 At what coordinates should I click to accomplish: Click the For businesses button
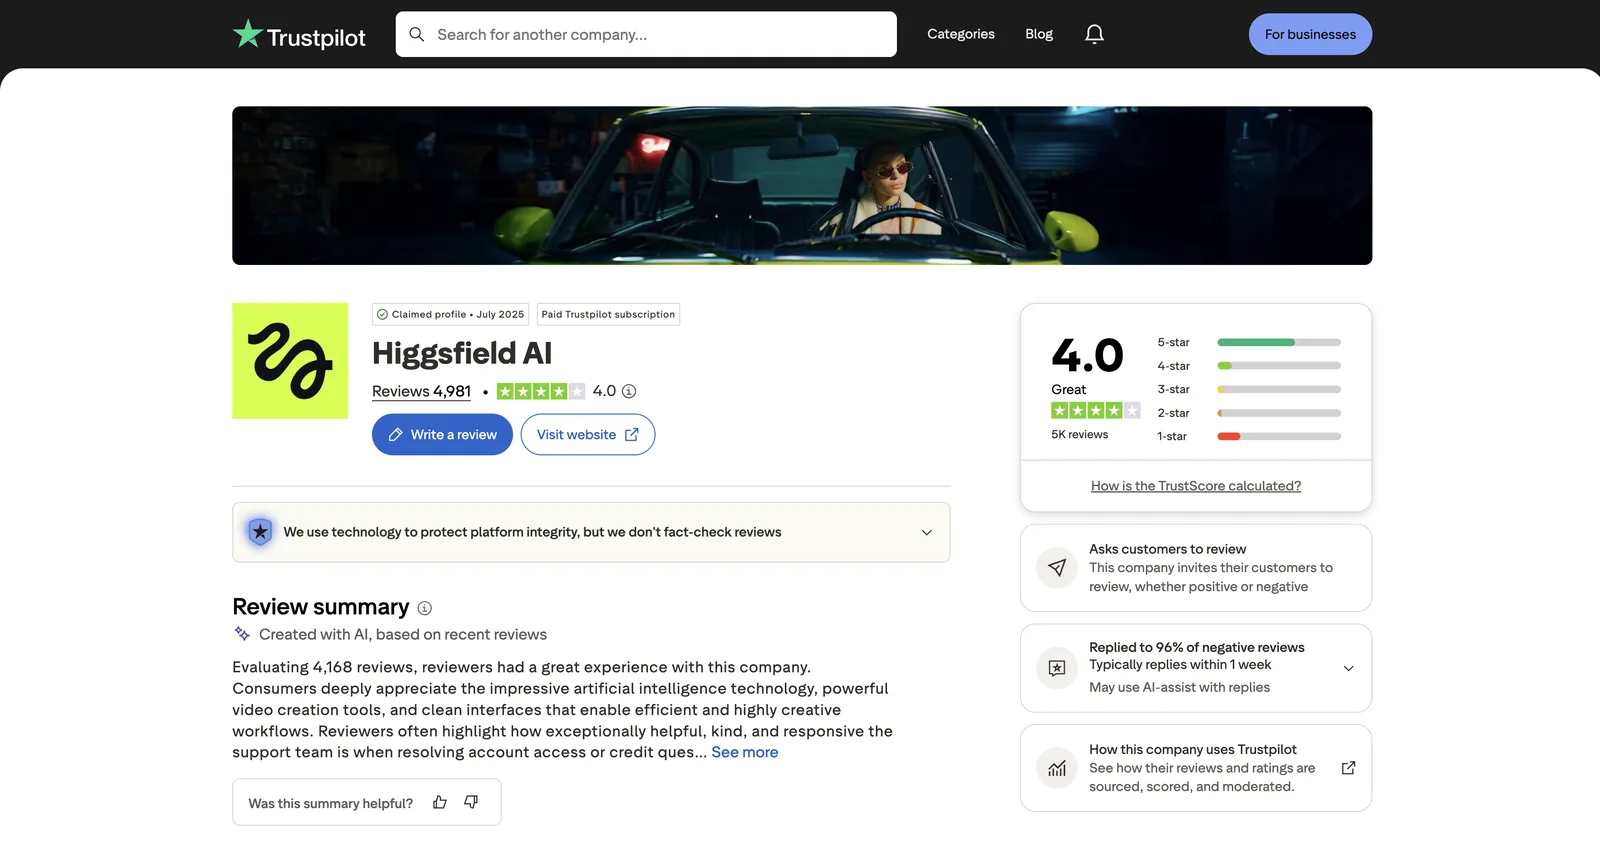coord(1310,34)
